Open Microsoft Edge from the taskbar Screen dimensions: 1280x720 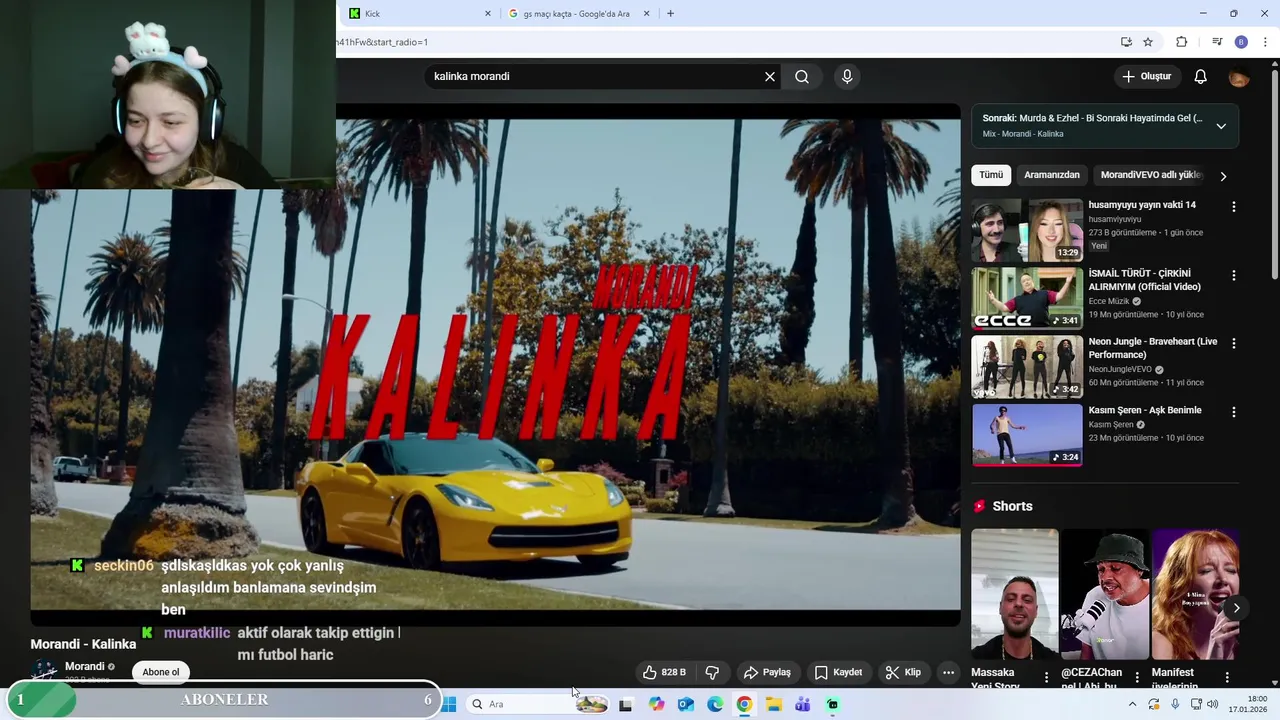tap(715, 704)
